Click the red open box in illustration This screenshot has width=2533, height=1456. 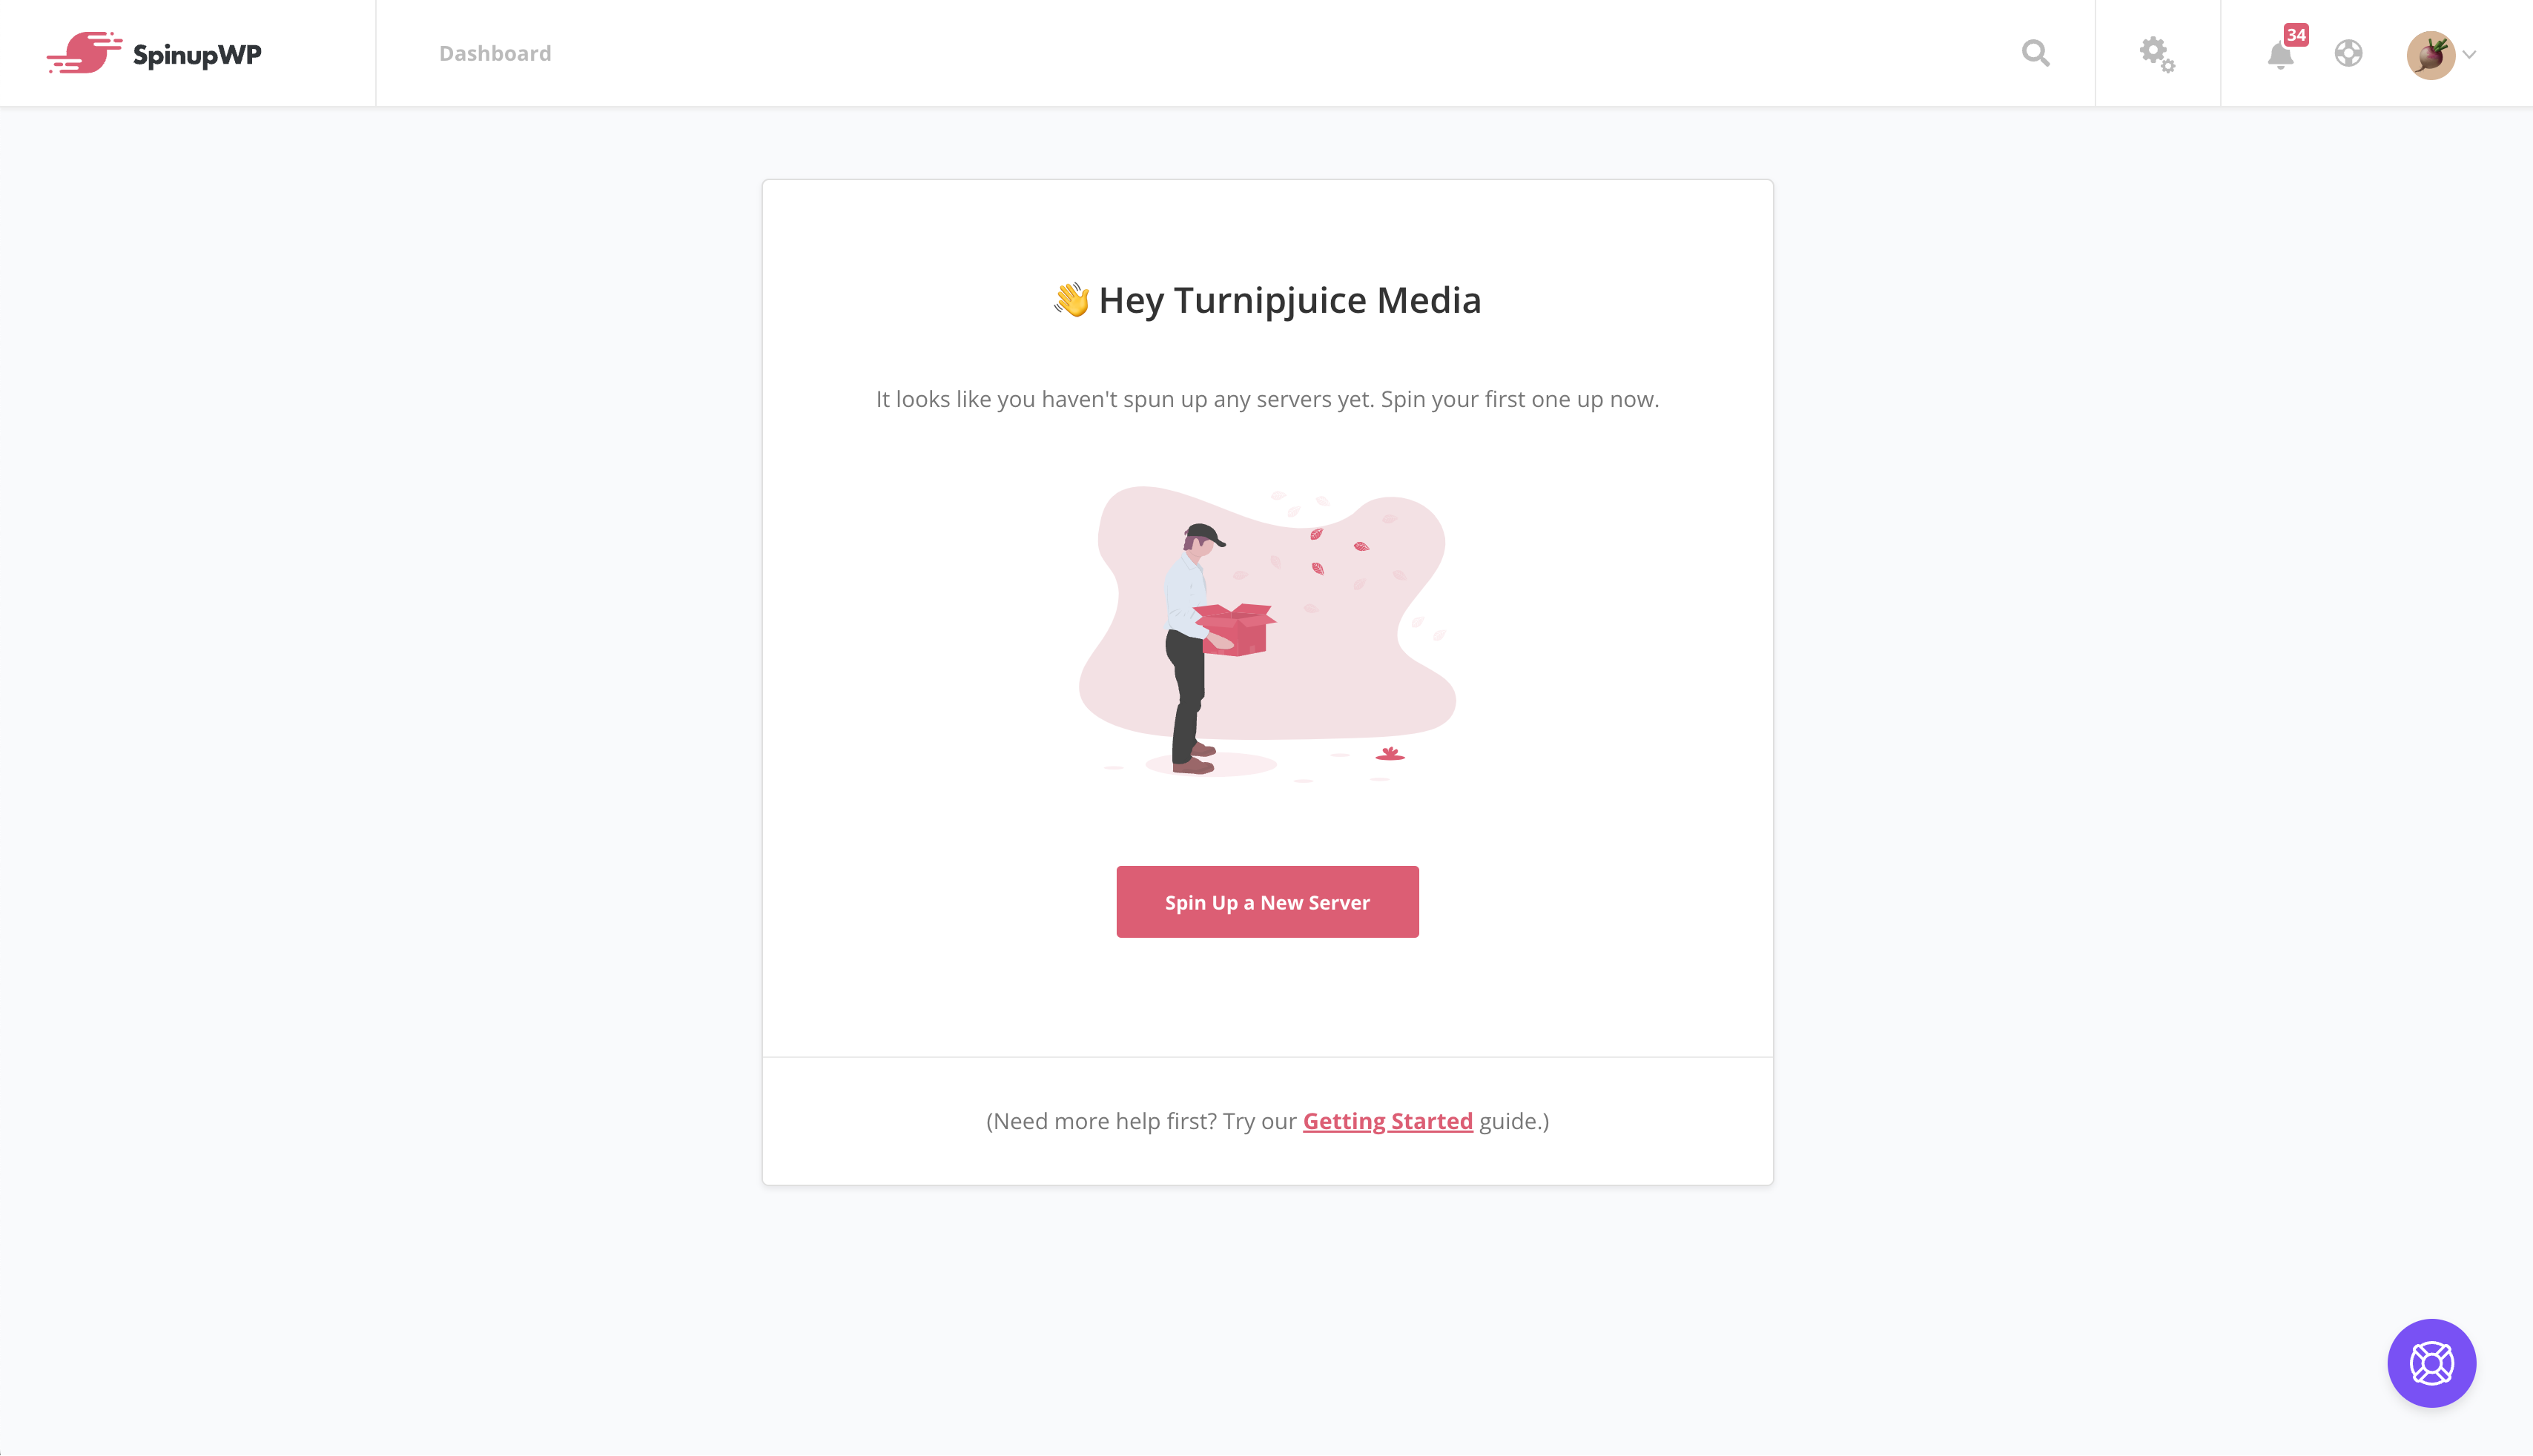(1236, 629)
